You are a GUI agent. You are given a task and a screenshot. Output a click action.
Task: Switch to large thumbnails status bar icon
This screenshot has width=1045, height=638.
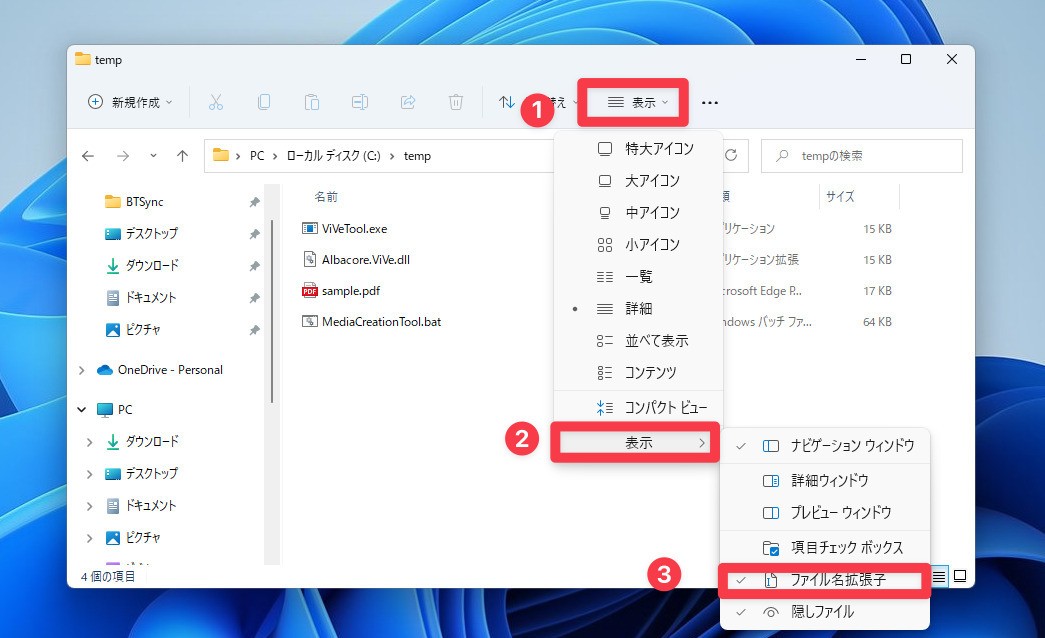pyautogui.click(x=960, y=576)
